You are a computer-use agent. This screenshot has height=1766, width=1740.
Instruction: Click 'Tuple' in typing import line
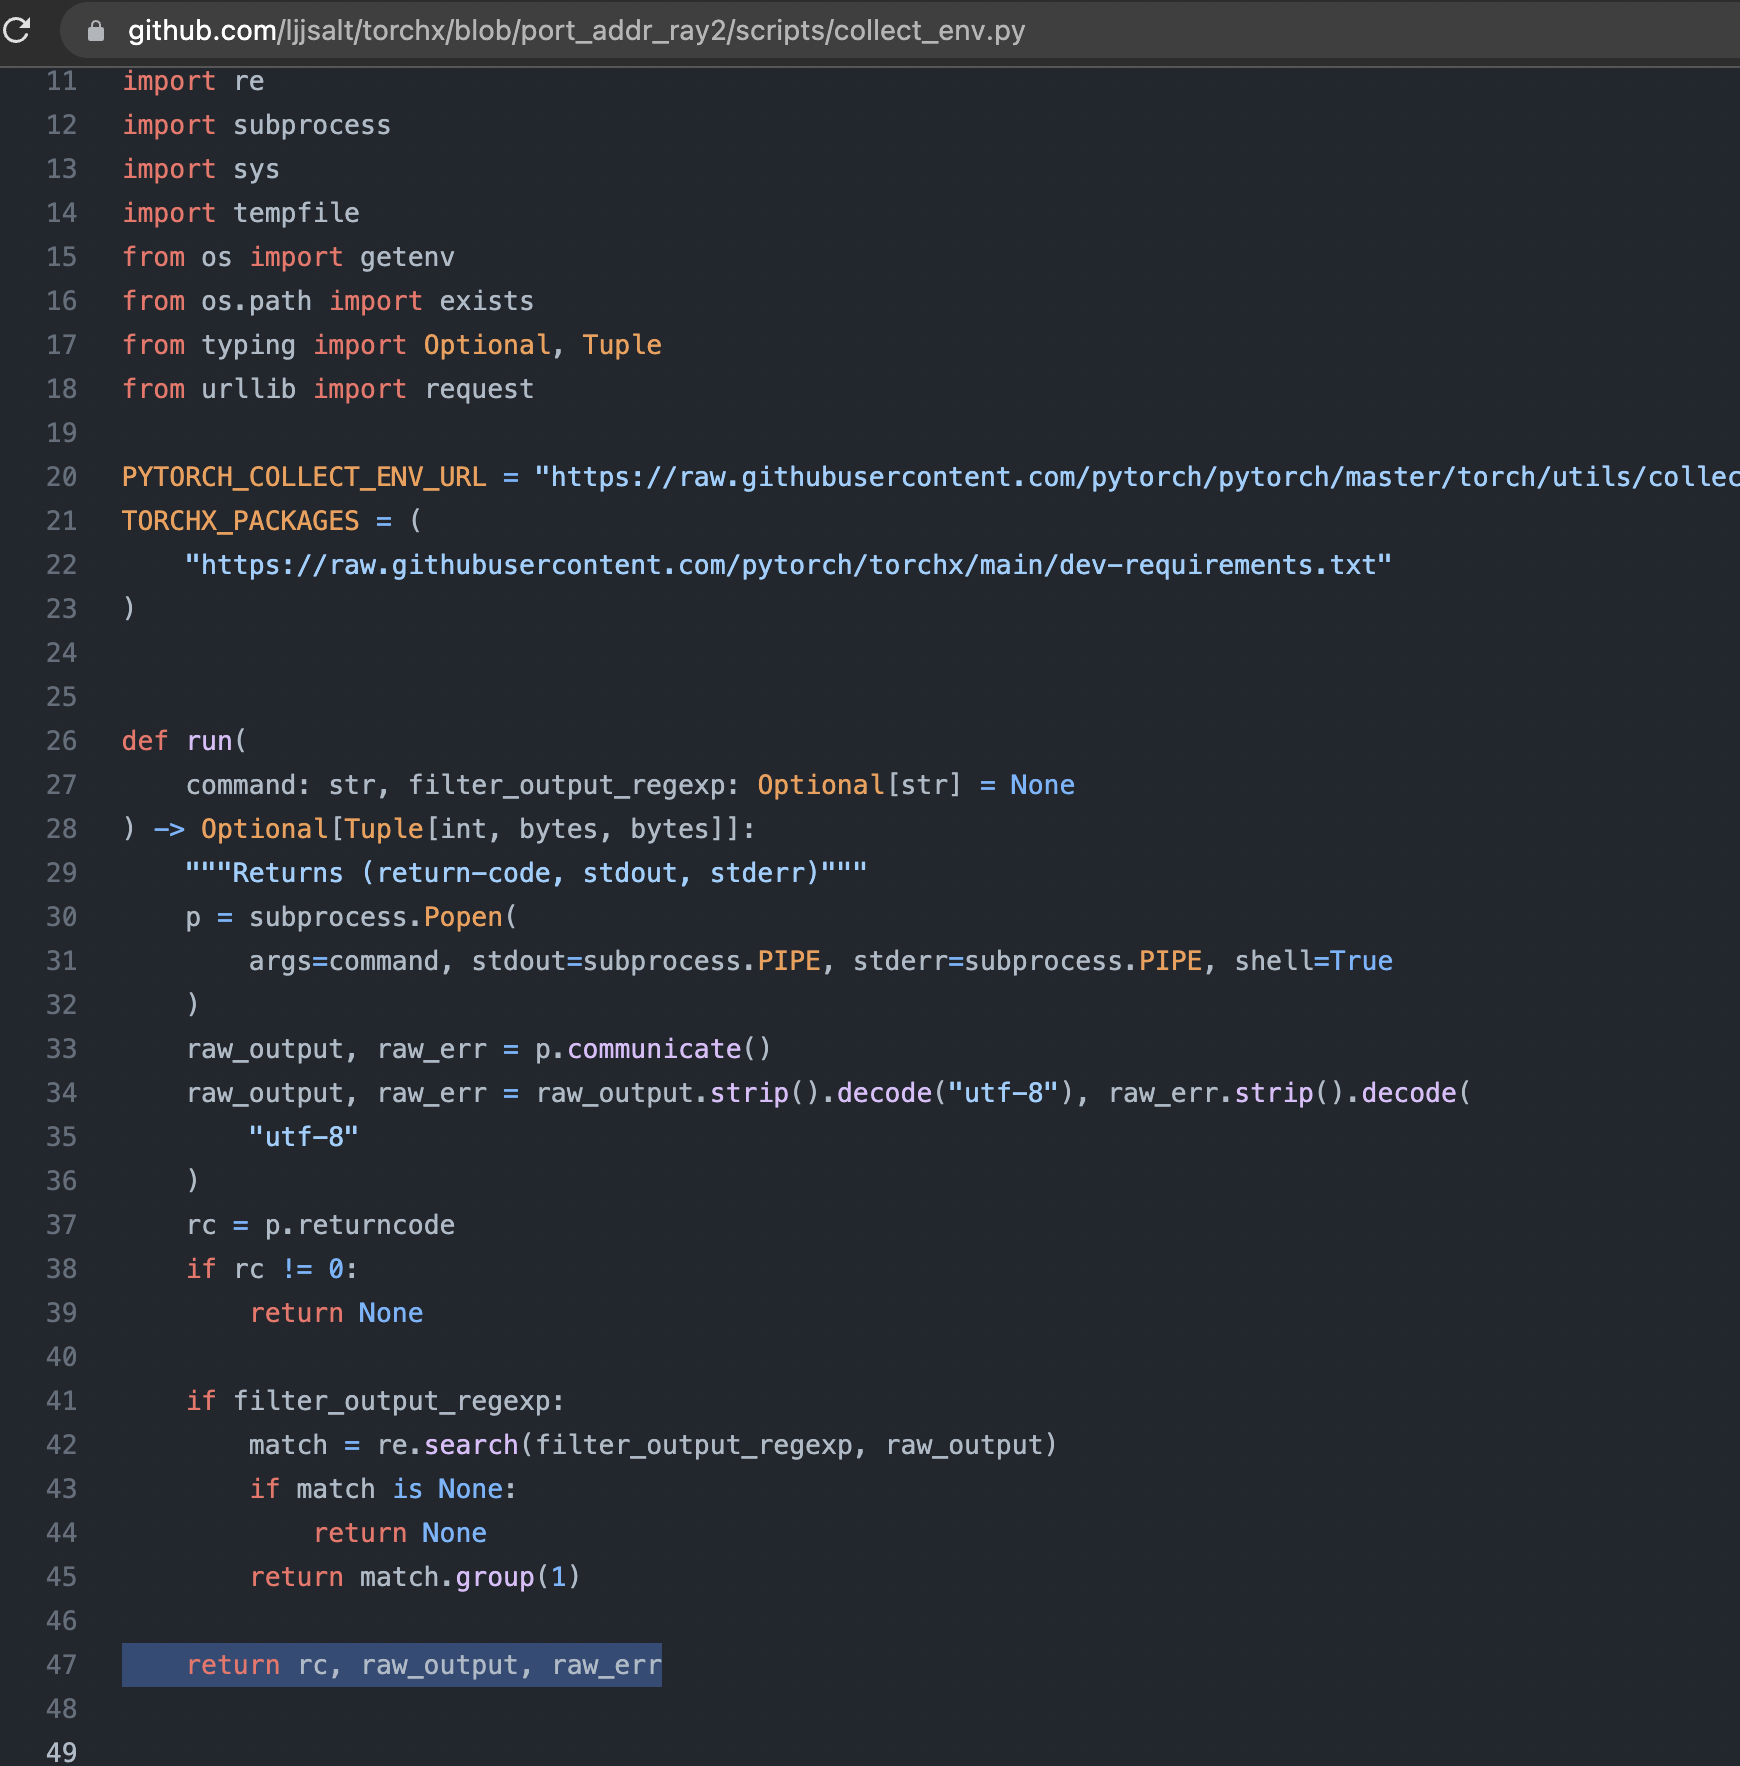[x=622, y=345]
